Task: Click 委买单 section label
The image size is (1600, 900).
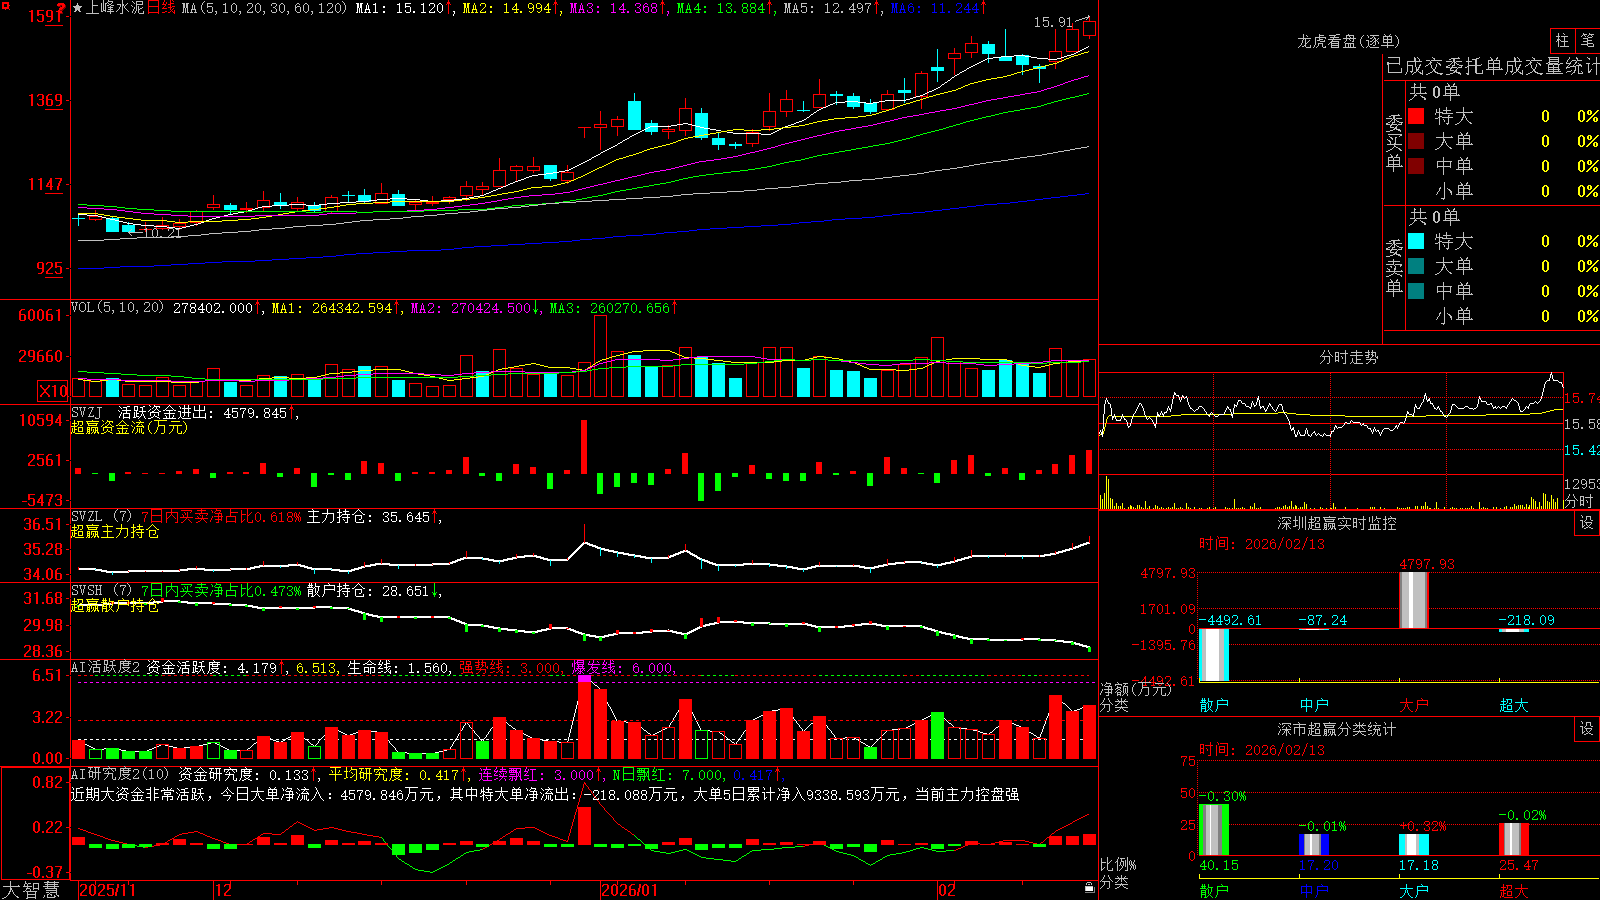Action: click(x=1394, y=143)
